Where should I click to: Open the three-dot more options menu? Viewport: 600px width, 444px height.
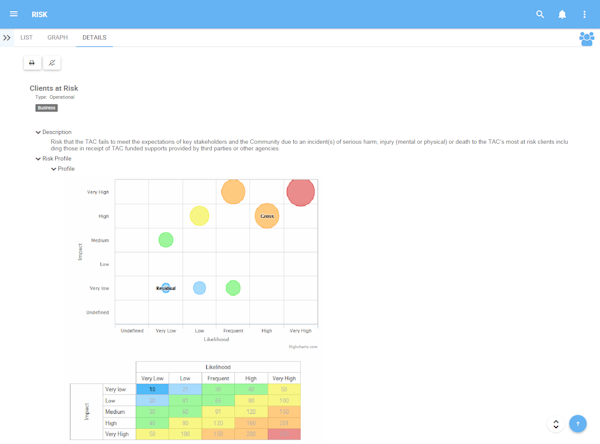tap(585, 14)
